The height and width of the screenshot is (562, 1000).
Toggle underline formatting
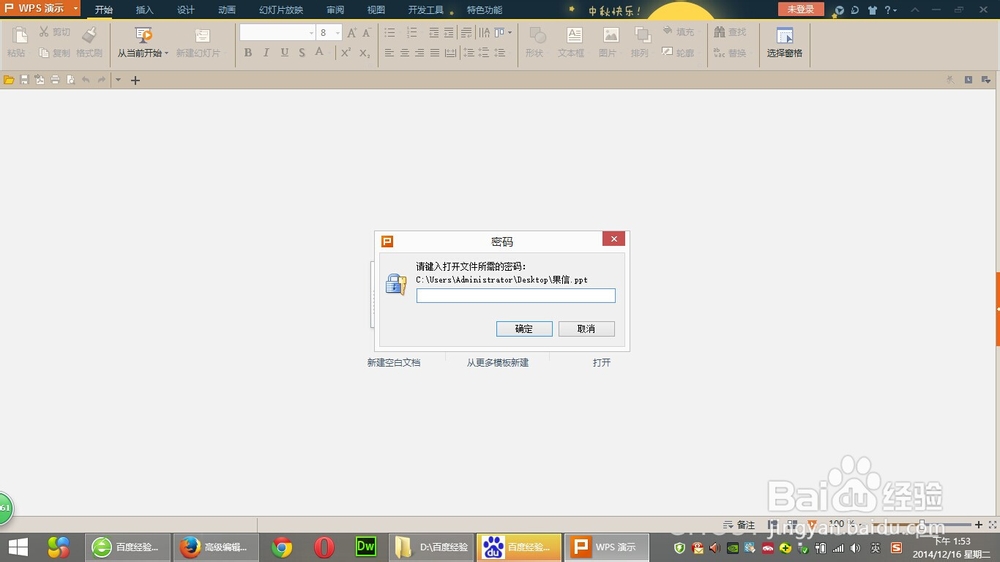tap(284, 53)
